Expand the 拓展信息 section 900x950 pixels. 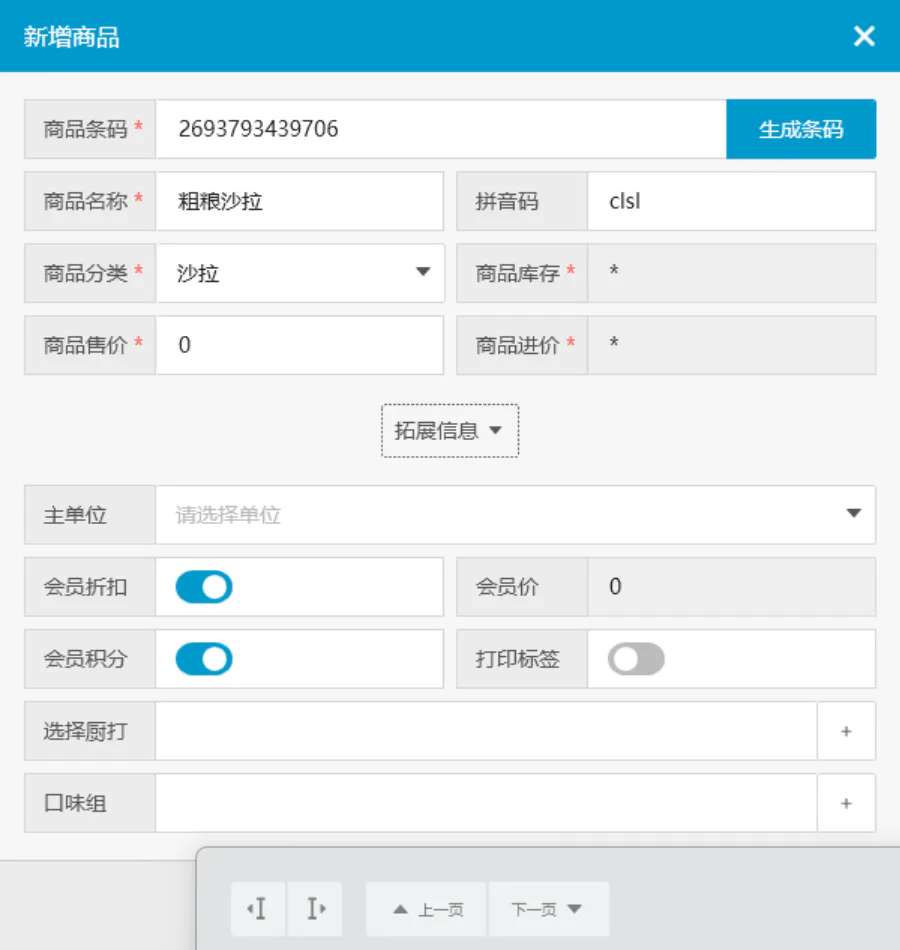click(450, 431)
